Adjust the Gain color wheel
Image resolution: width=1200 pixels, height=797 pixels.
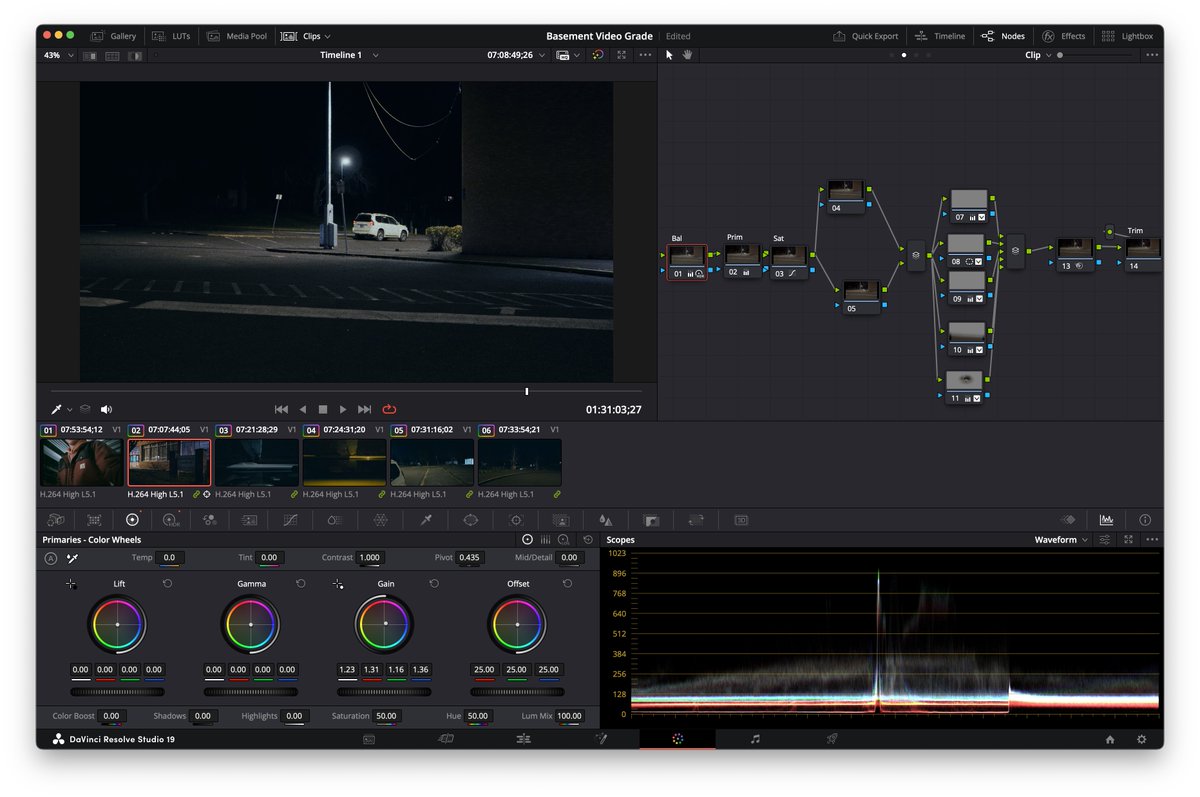coord(384,624)
